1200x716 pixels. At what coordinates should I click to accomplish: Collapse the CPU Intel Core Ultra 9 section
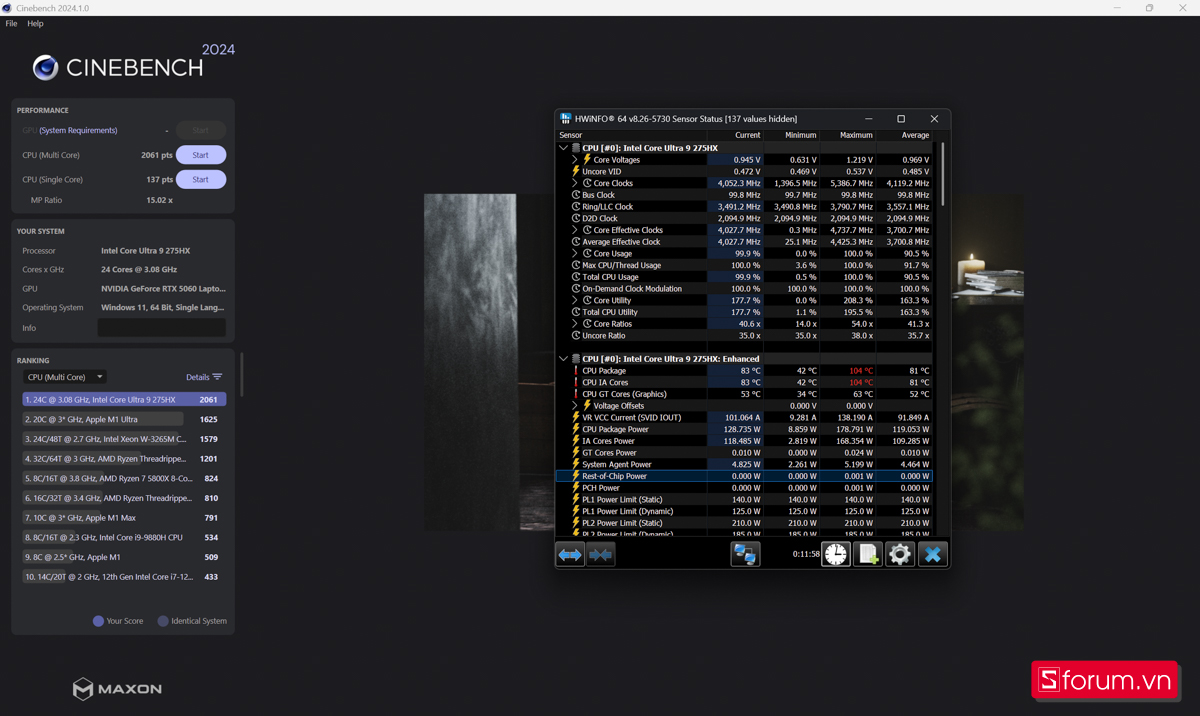[x=562, y=147]
